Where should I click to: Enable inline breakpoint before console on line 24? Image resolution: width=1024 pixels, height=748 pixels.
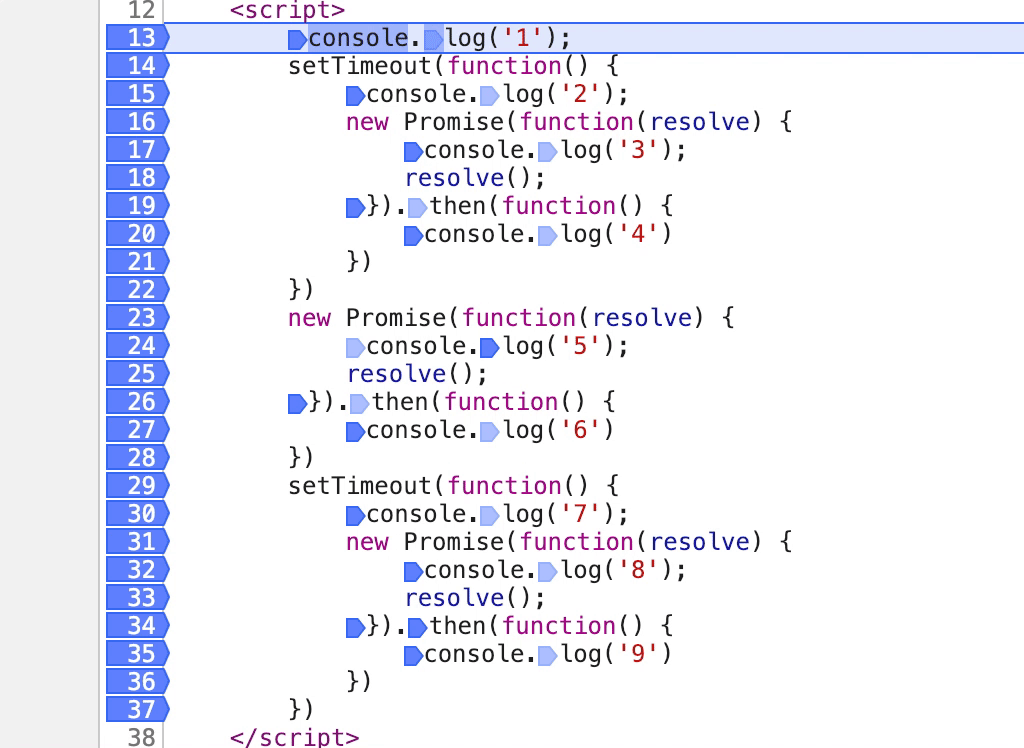(355, 348)
